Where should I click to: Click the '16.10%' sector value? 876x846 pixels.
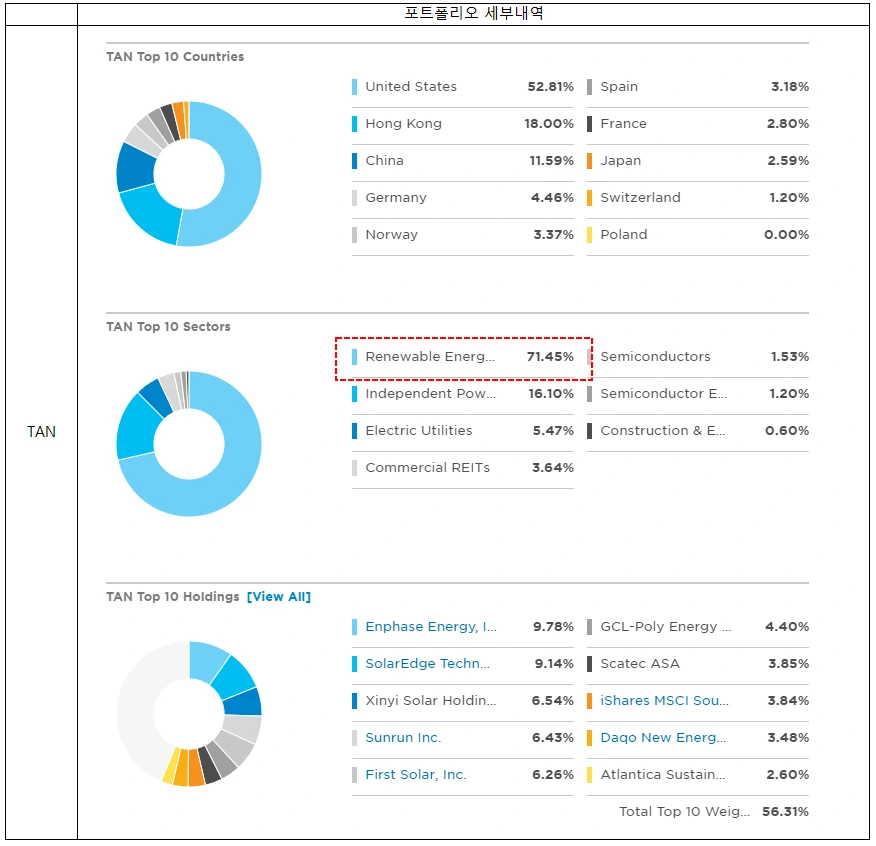point(551,393)
